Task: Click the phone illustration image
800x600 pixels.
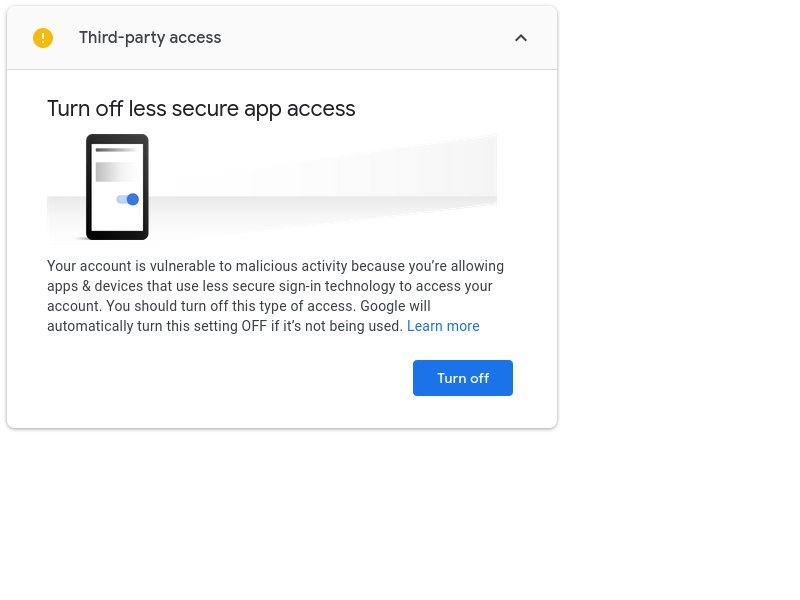Action: click(x=117, y=187)
